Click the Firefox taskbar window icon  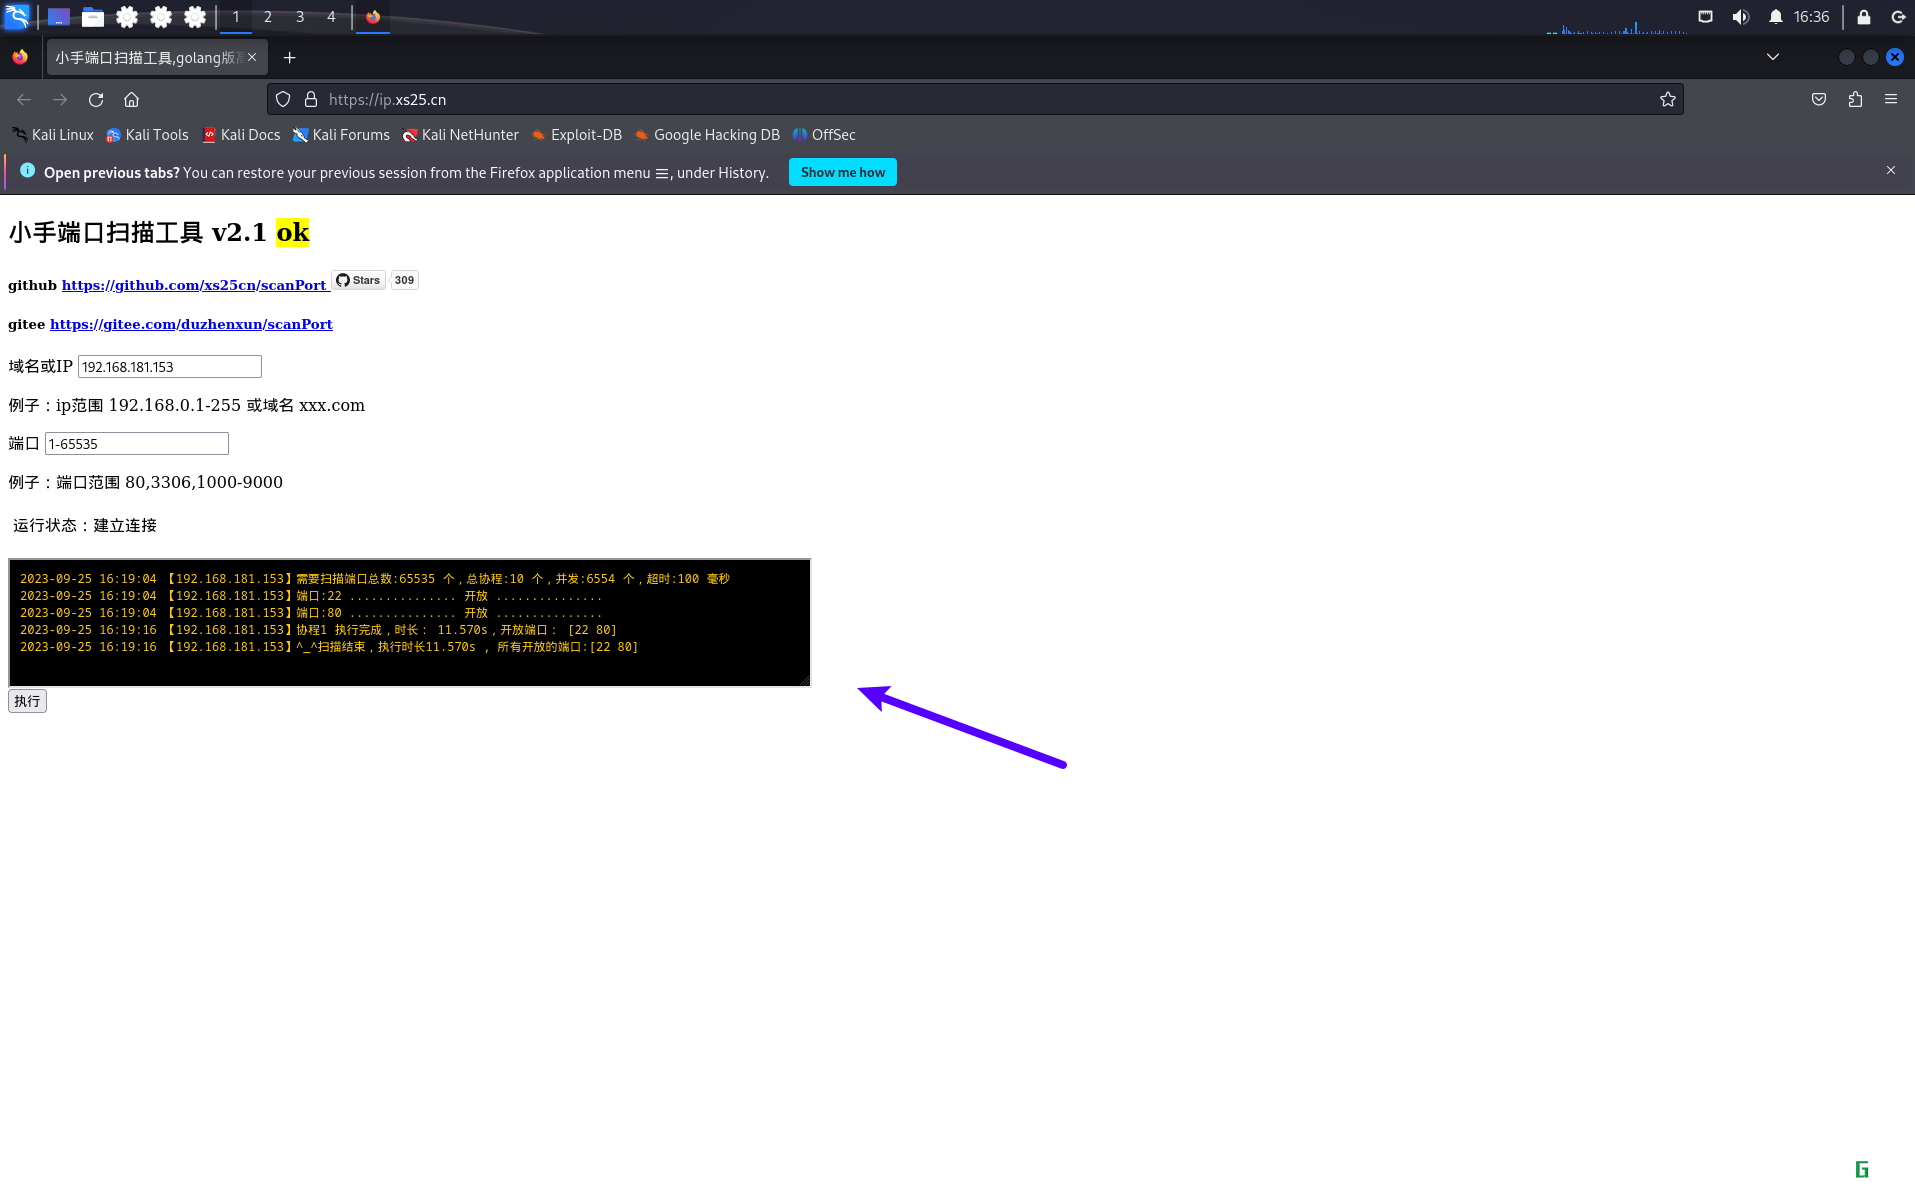373,17
